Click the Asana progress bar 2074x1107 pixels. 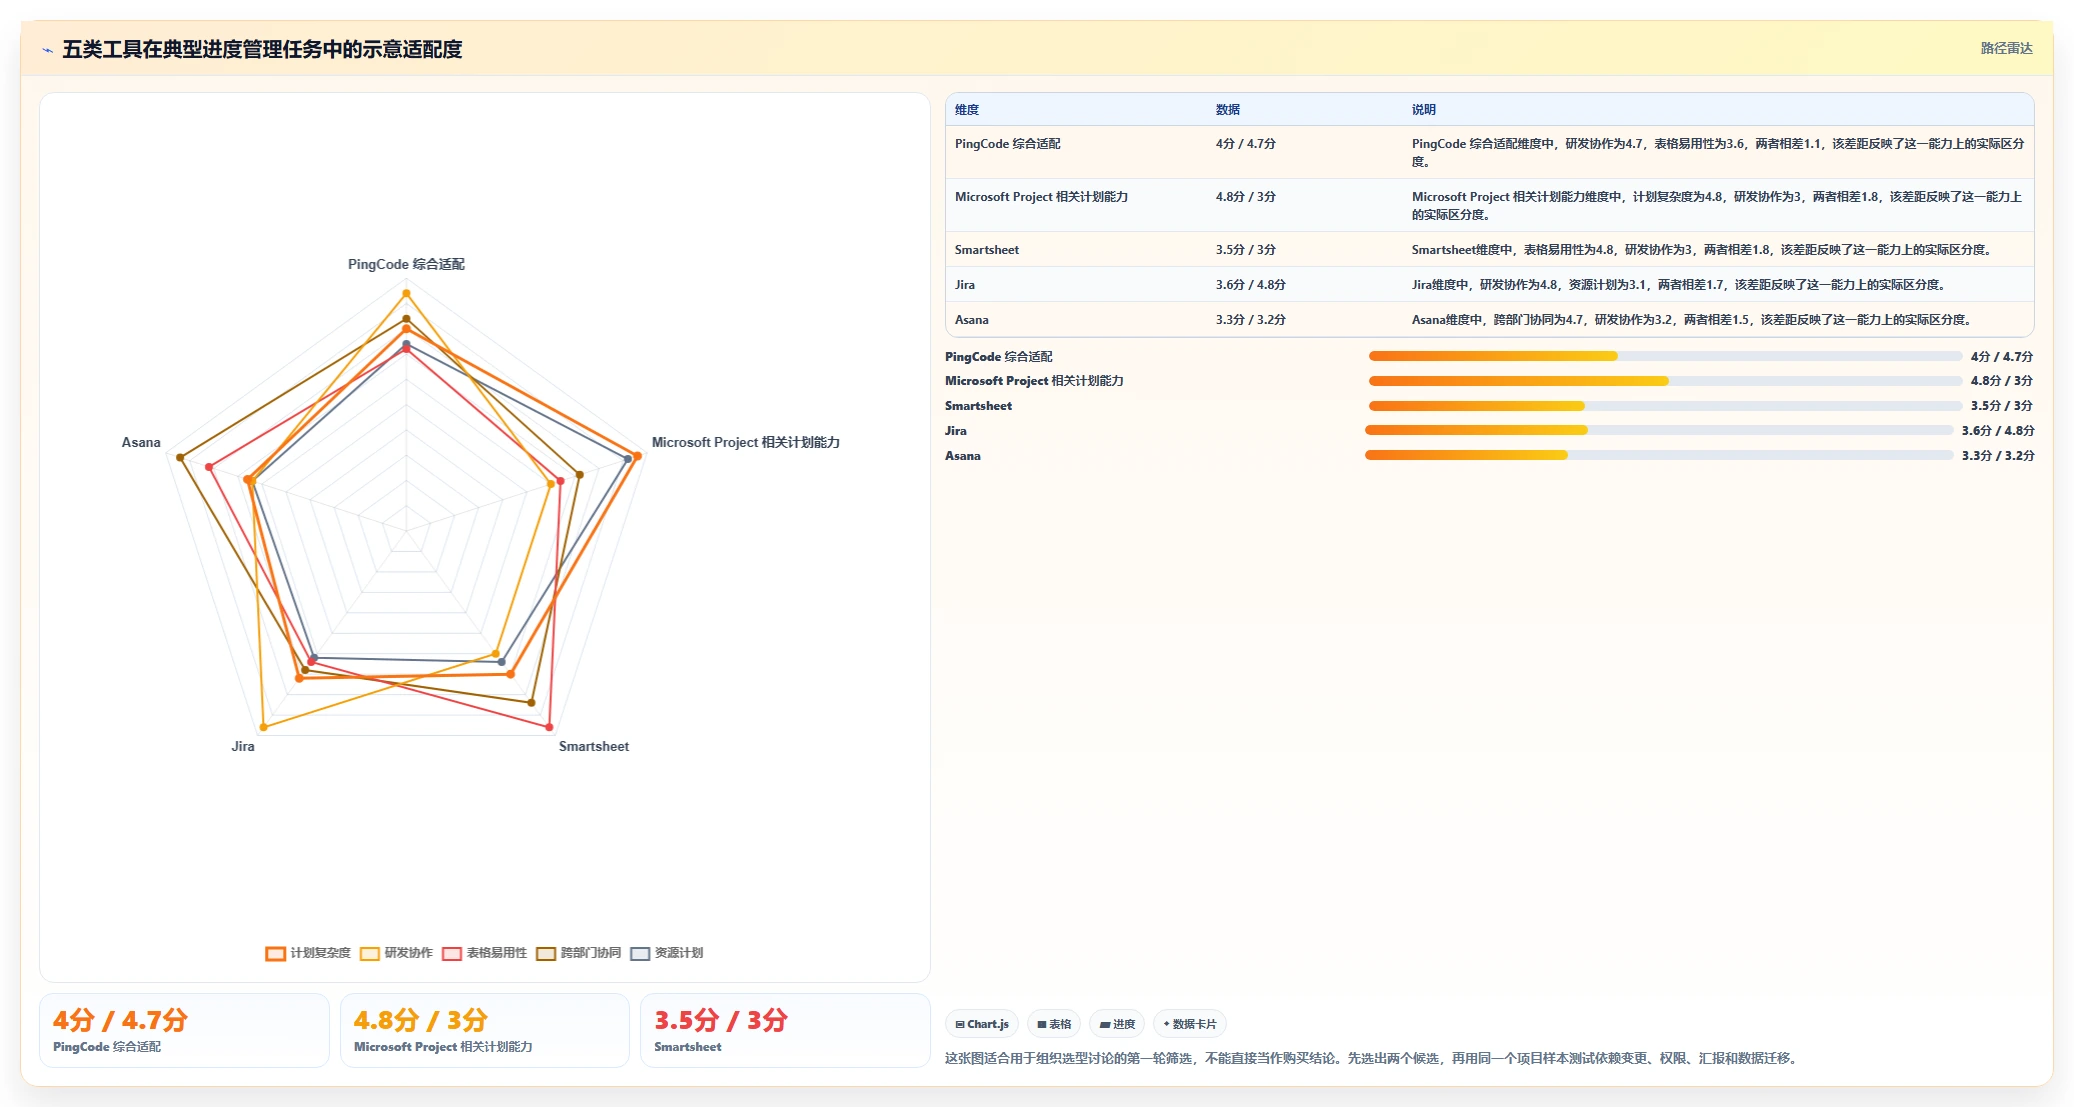(1659, 456)
